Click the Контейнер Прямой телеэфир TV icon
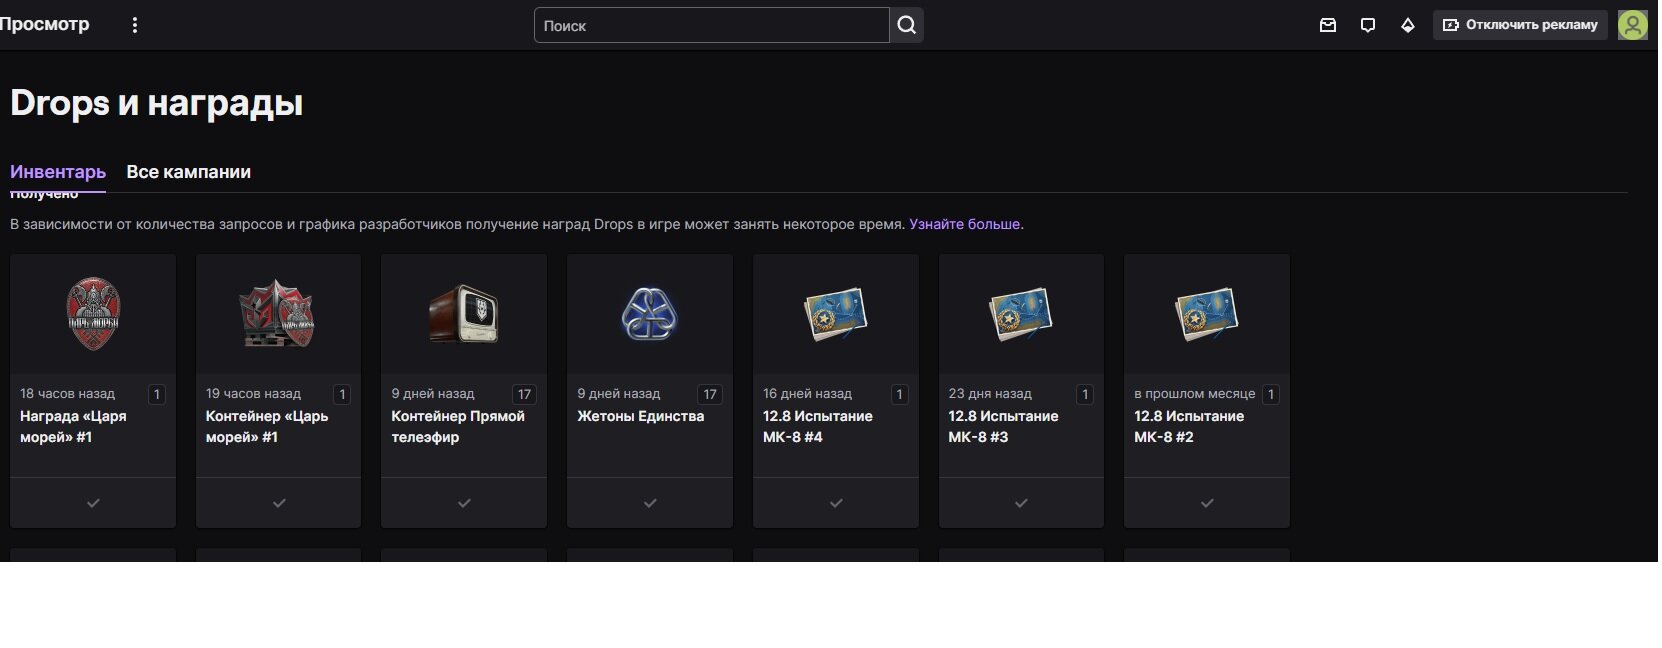1662x648 pixels. pos(464,314)
